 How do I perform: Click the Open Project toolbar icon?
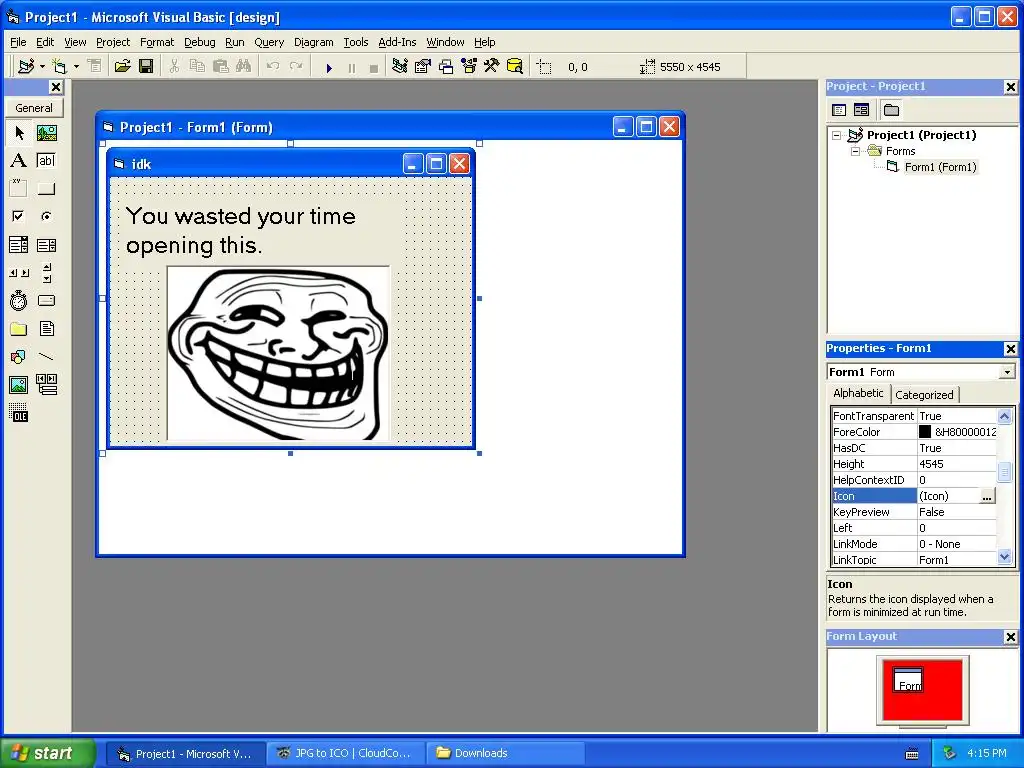click(x=122, y=67)
